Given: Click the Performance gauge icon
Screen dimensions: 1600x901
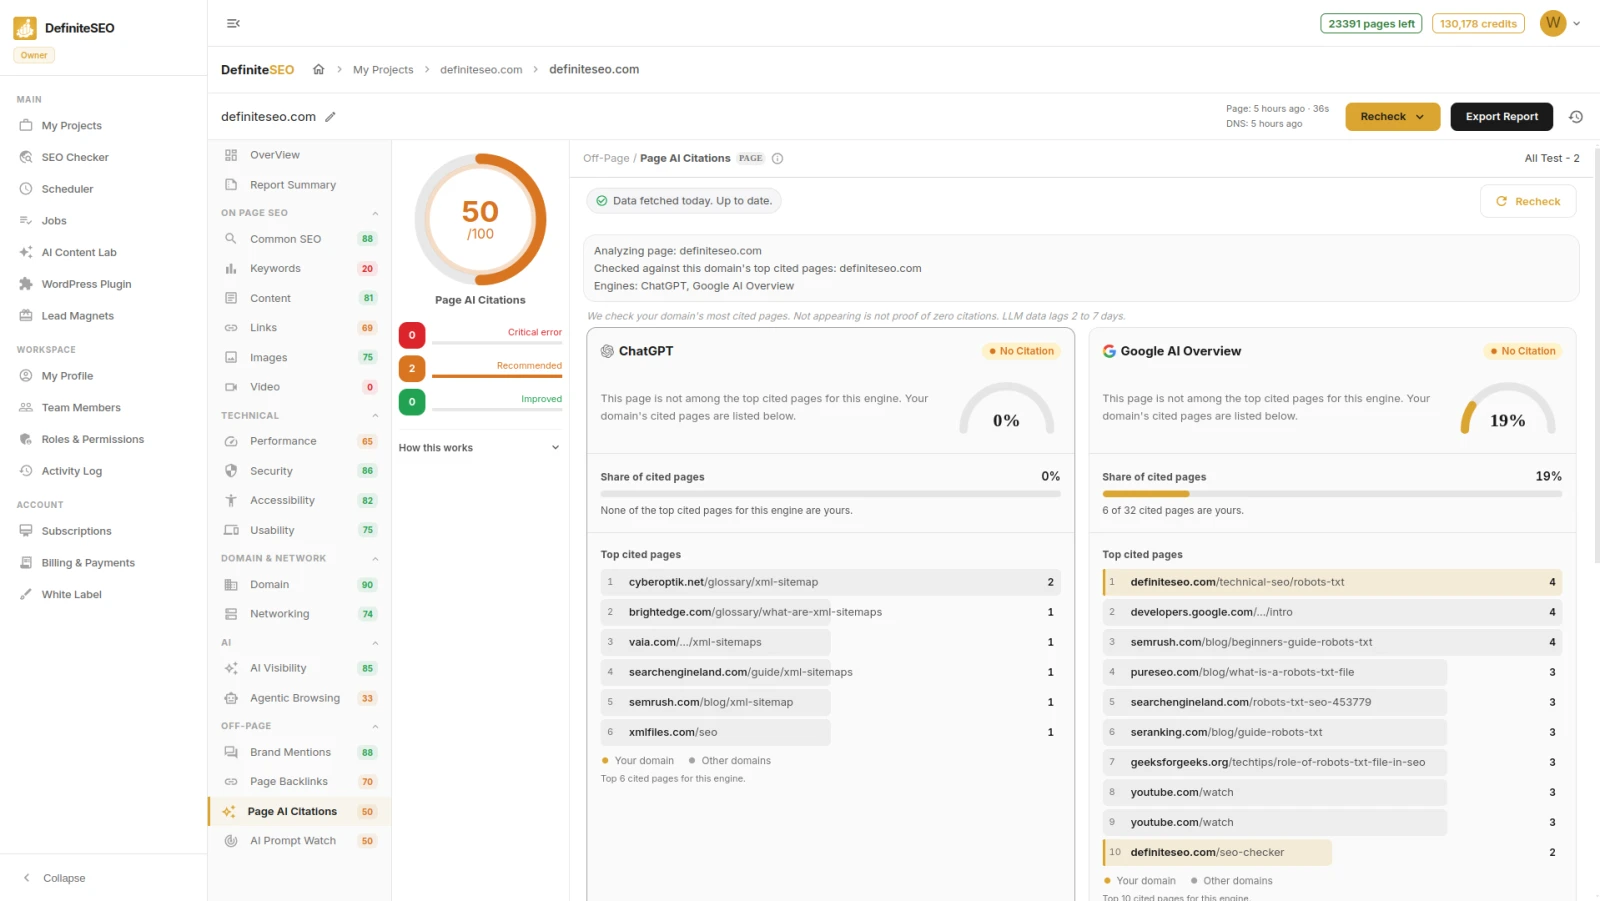Looking at the screenshot, I should point(231,441).
